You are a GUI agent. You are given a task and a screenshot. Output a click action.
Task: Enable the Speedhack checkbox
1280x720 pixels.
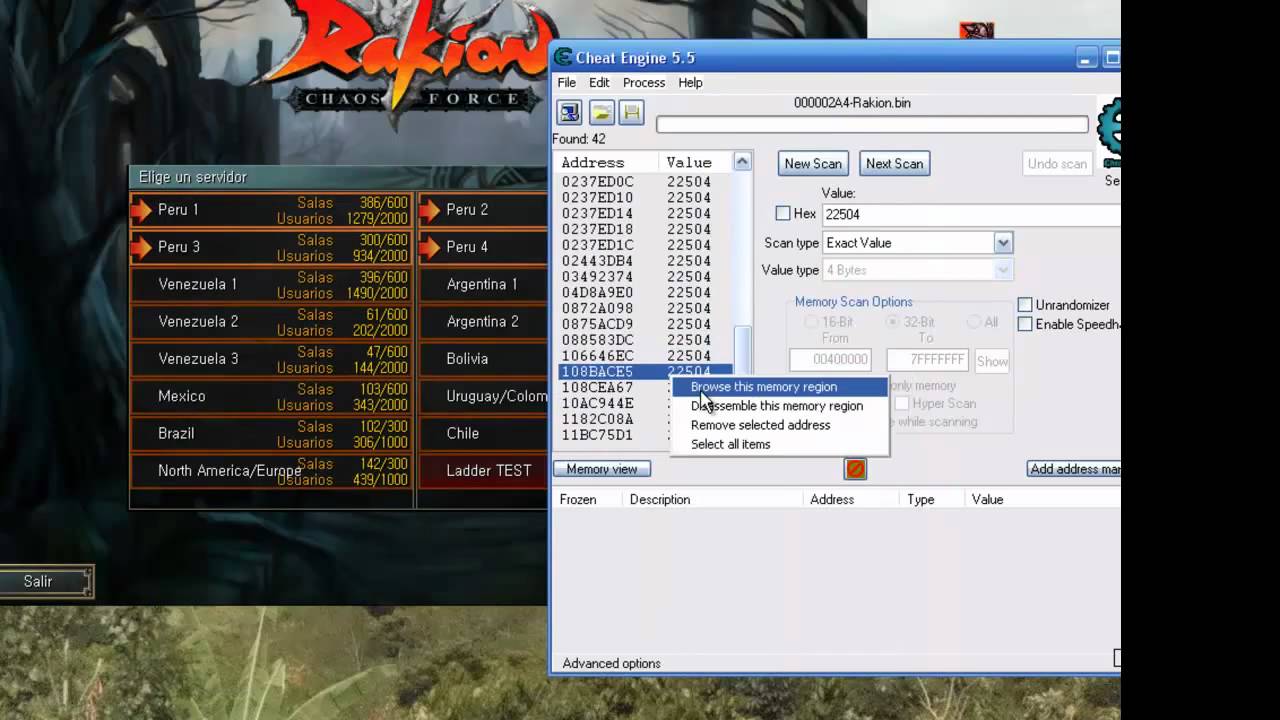[x=1025, y=324]
